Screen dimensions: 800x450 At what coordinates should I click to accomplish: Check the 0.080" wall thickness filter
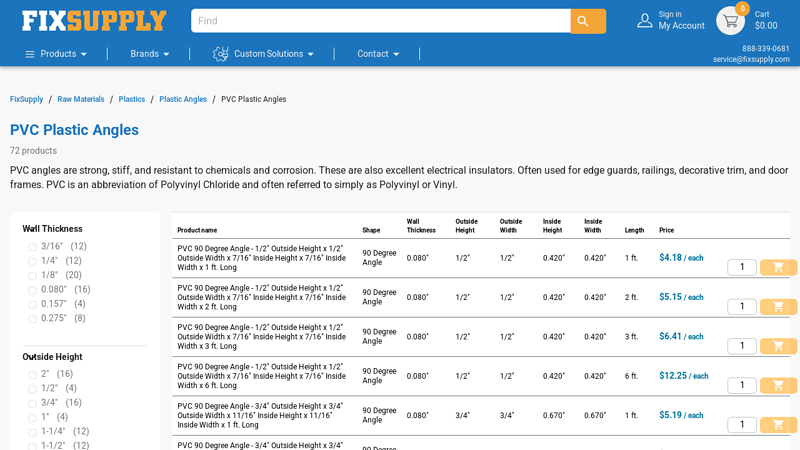[32, 290]
